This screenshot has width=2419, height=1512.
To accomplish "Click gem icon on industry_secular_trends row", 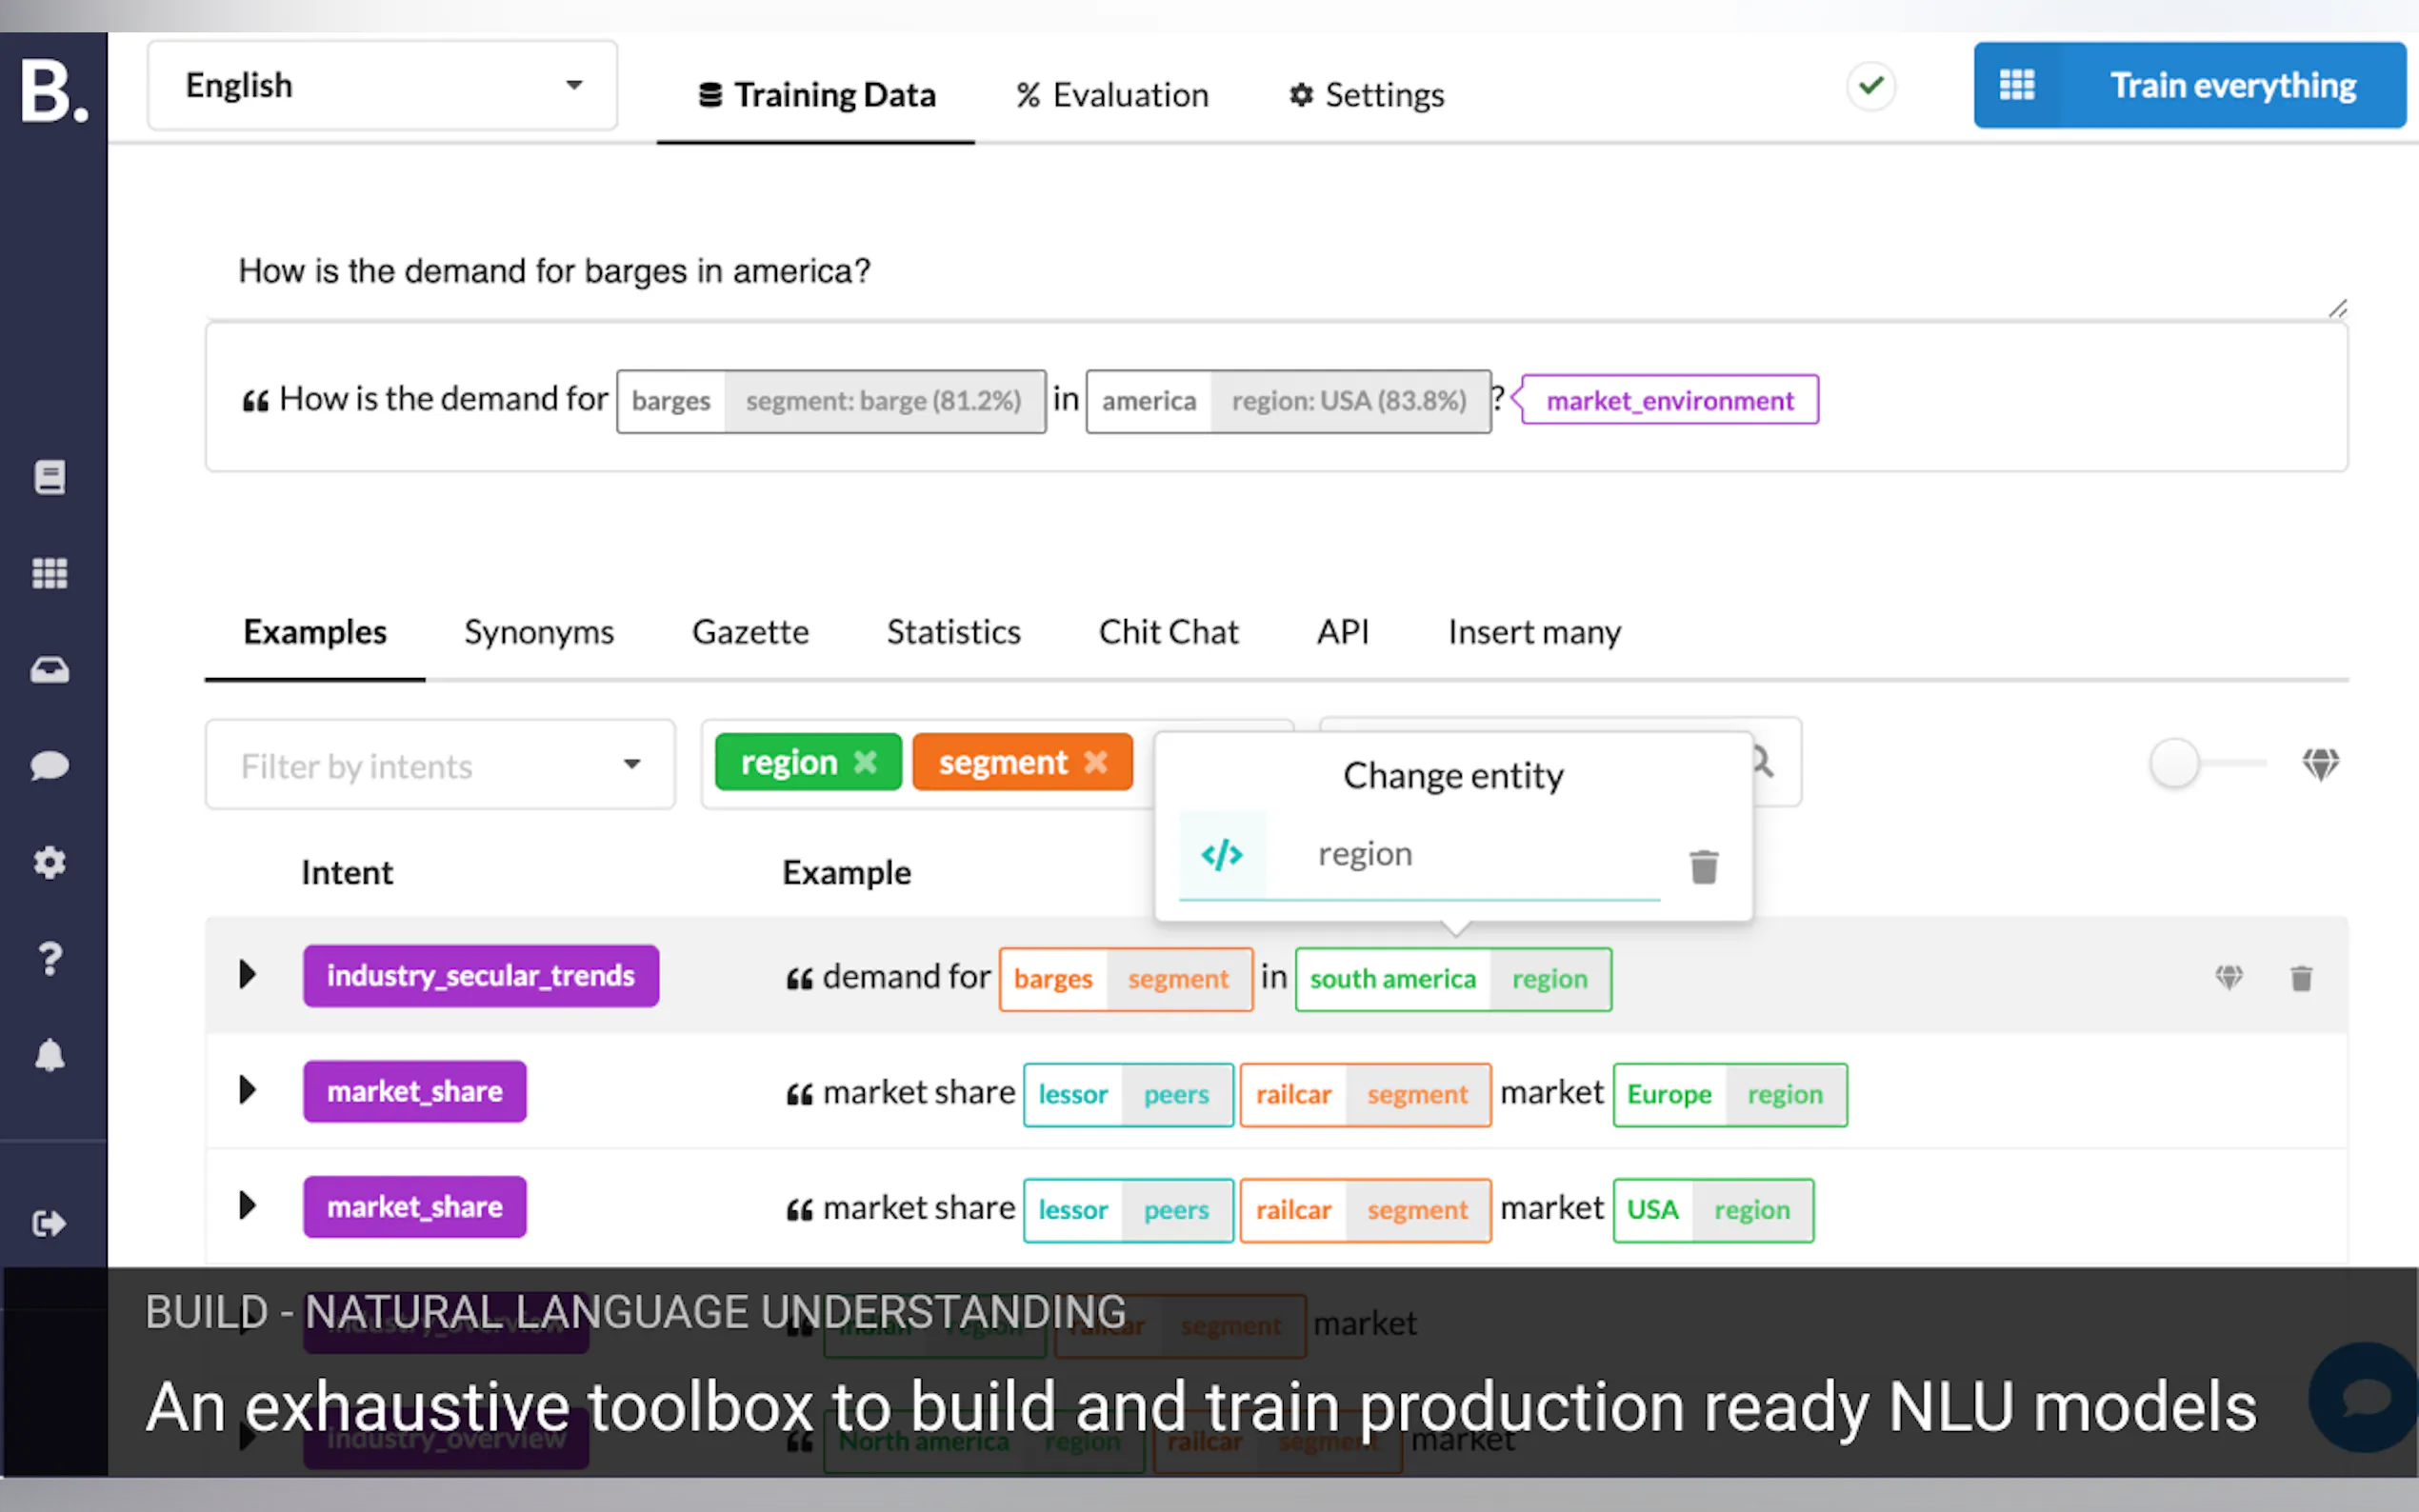I will [2228, 977].
